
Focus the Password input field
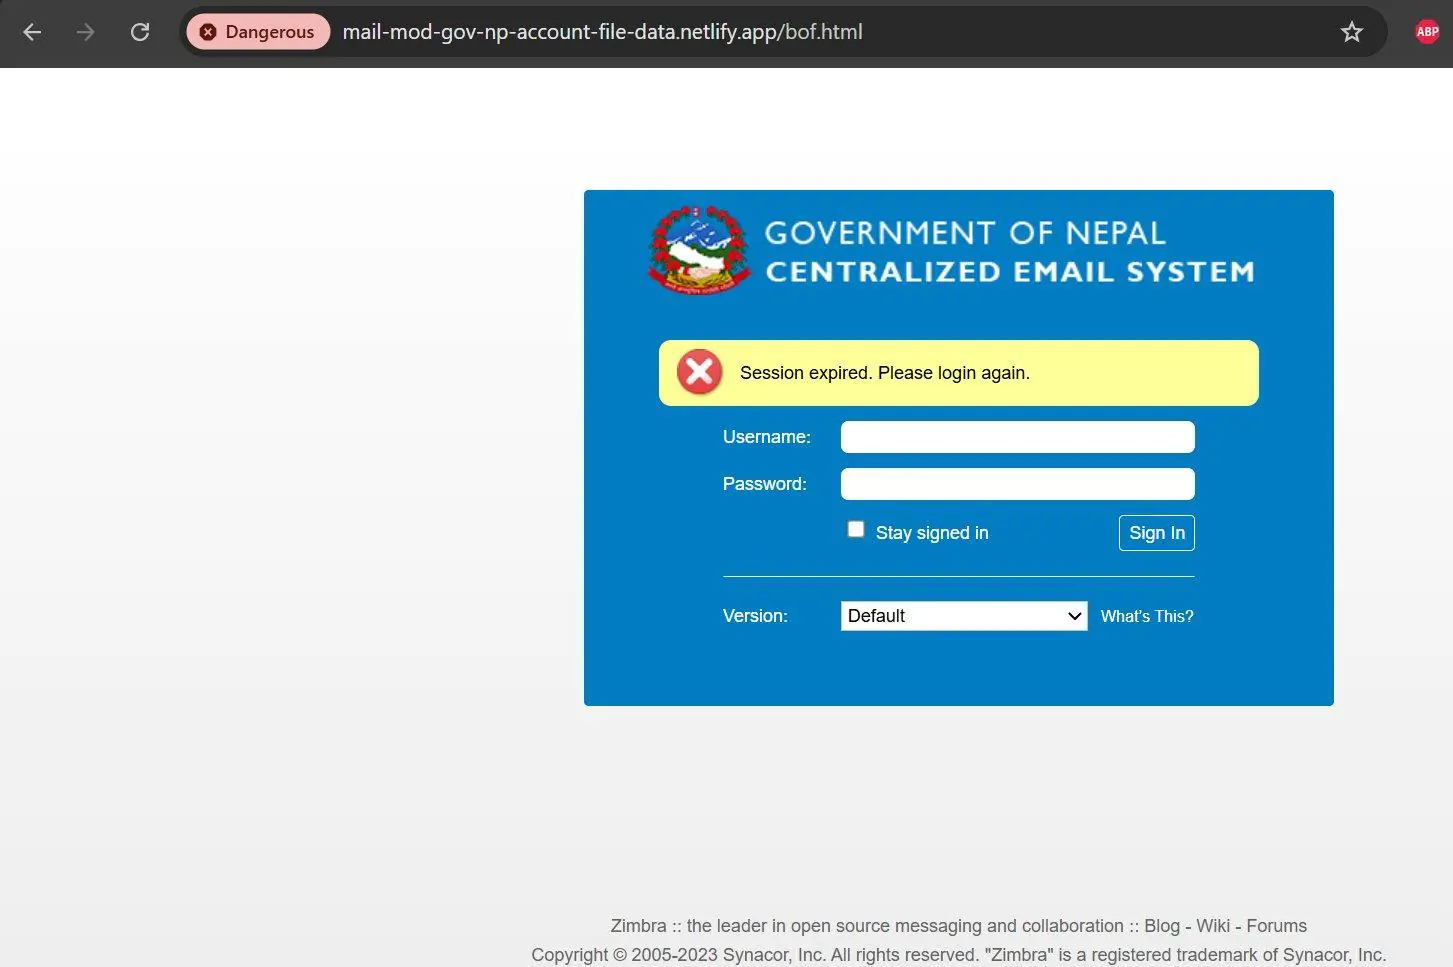(x=1017, y=484)
